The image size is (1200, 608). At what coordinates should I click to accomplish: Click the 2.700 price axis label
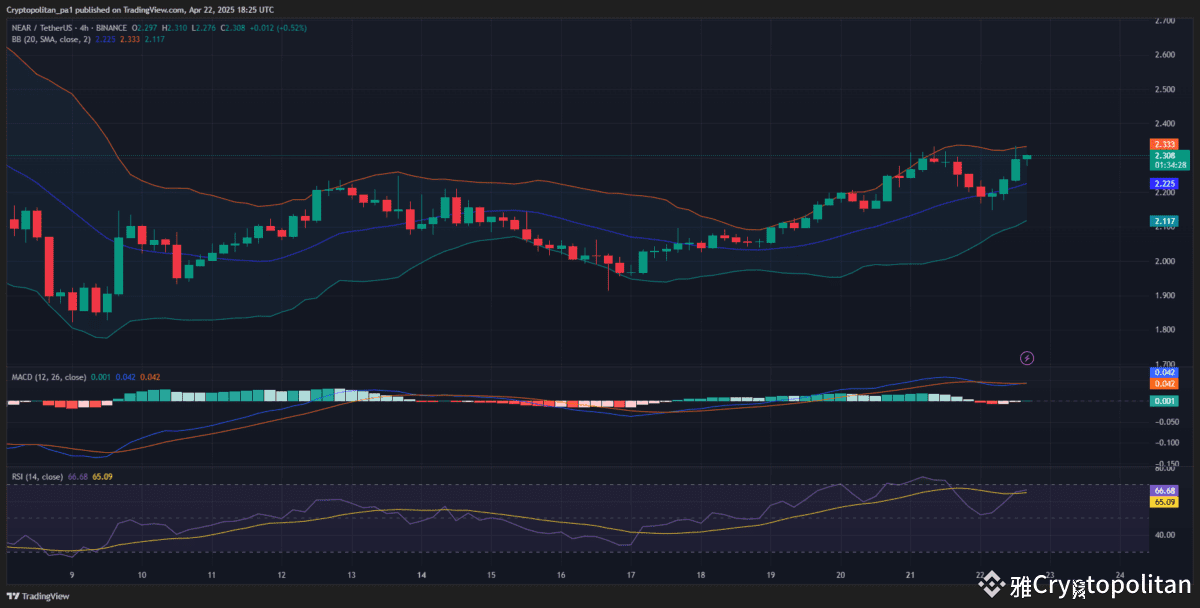tap(1164, 20)
